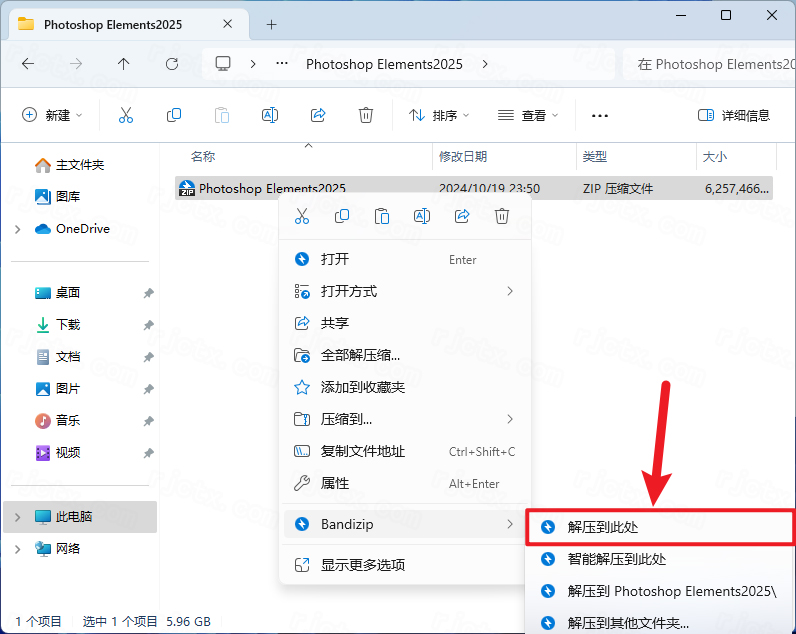Unpin 音乐 using its pin icon

point(148,421)
